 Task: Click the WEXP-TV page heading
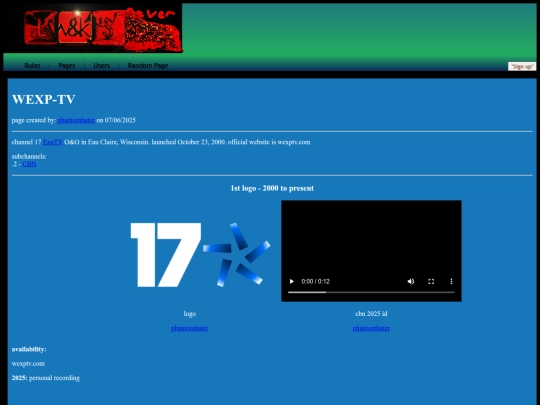44,99
